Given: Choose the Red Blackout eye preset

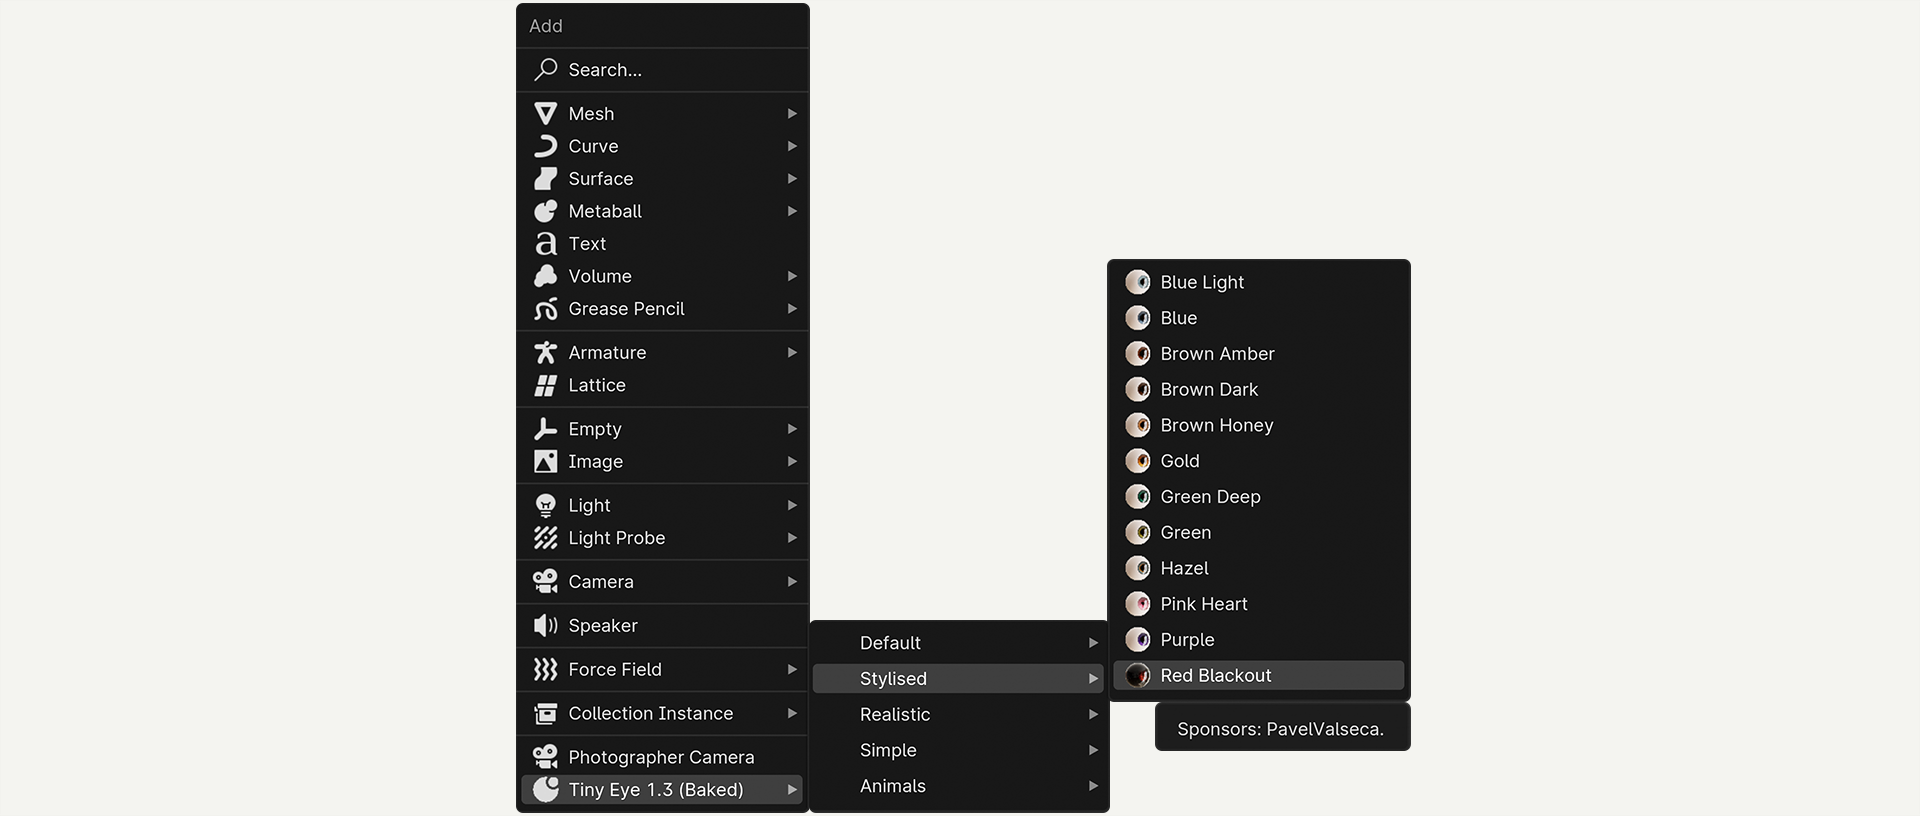Looking at the screenshot, I should (1215, 676).
